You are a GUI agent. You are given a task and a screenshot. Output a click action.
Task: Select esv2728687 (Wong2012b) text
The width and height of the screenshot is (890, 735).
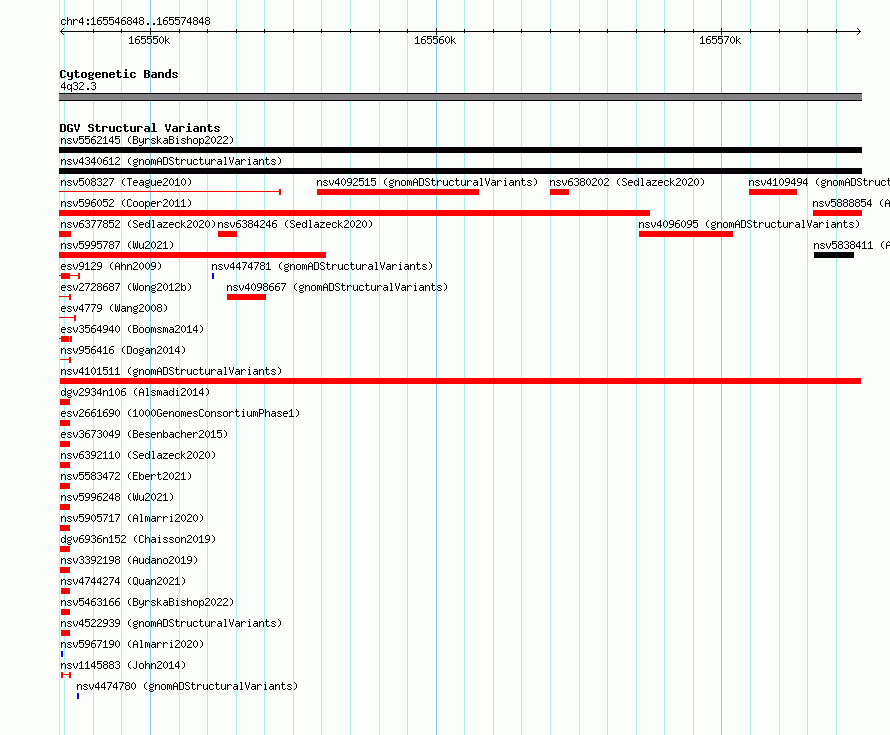(126, 287)
